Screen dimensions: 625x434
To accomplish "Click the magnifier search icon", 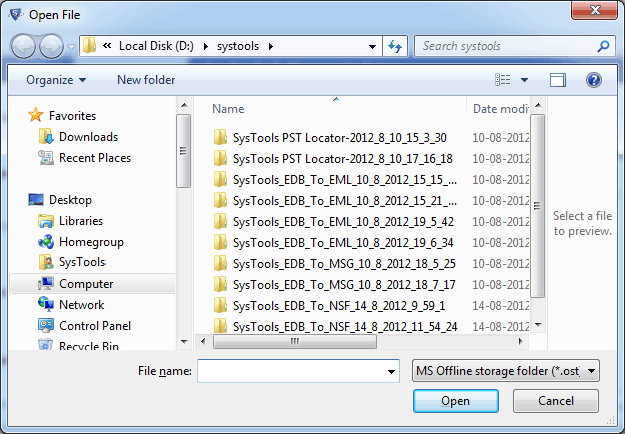I will [603, 46].
